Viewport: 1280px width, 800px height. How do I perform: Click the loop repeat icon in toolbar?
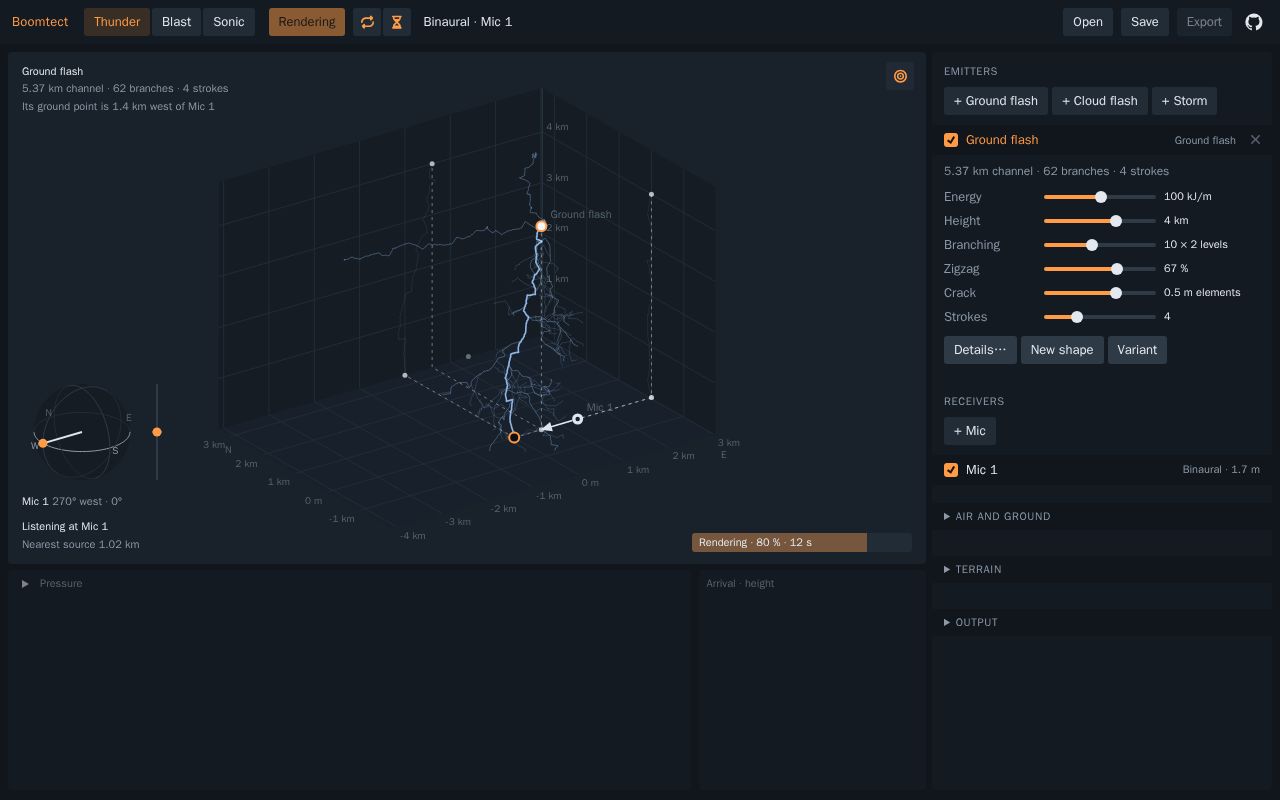(x=367, y=22)
